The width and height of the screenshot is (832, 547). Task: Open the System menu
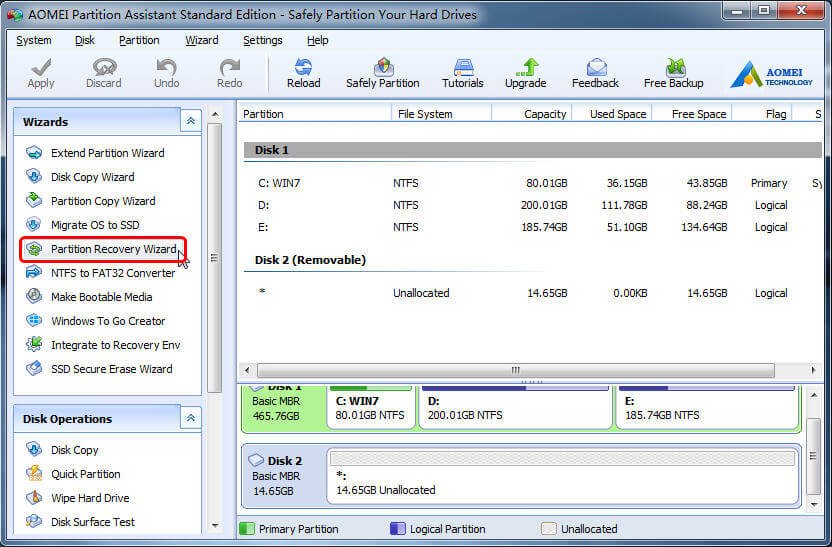tap(34, 40)
